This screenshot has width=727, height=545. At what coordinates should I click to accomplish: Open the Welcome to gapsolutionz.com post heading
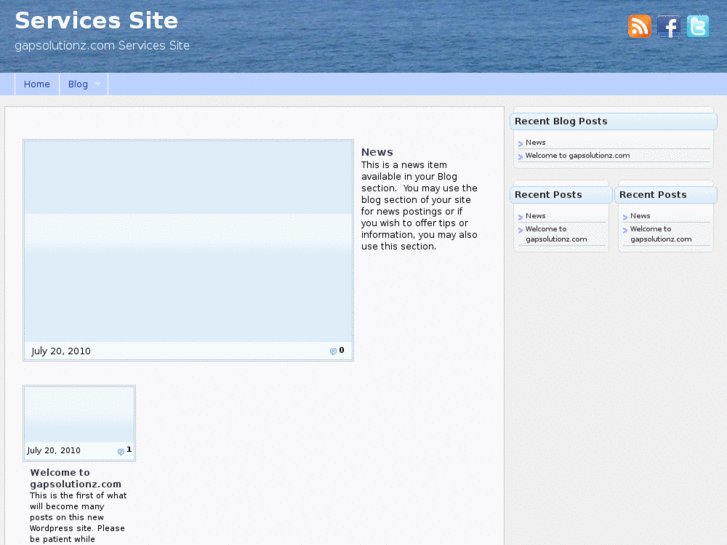[x=76, y=478]
